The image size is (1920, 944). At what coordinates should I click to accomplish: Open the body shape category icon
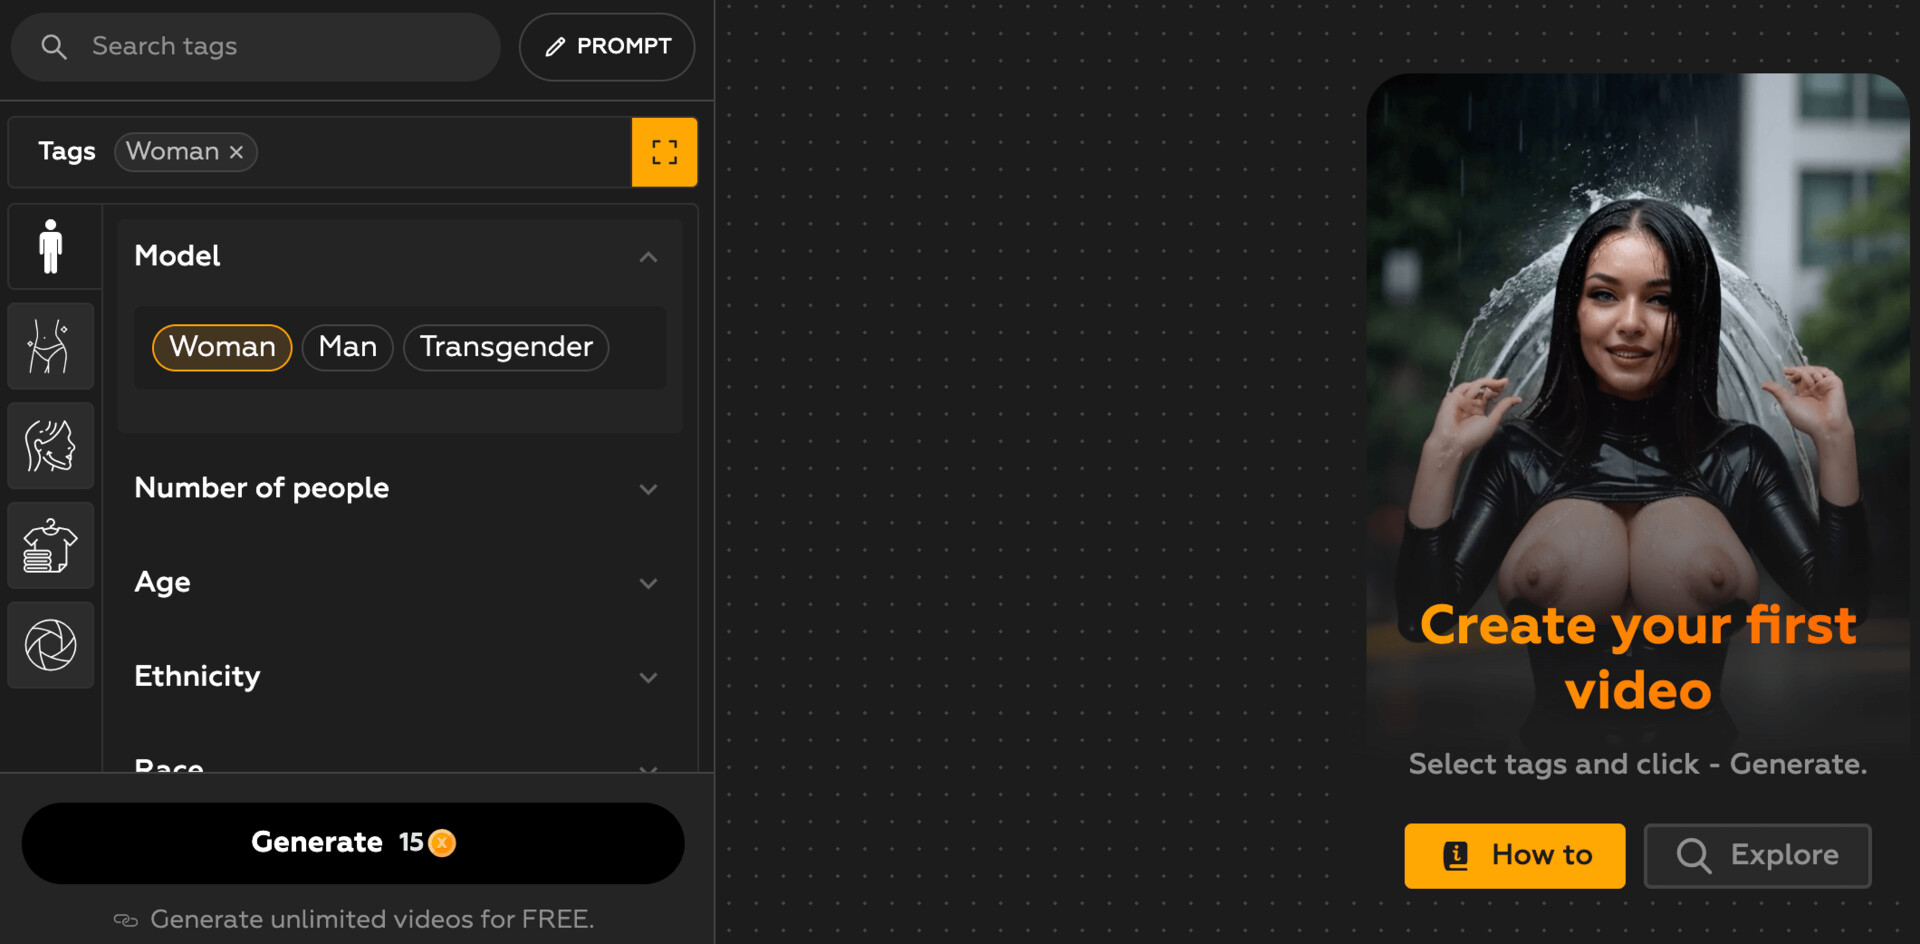[51, 346]
